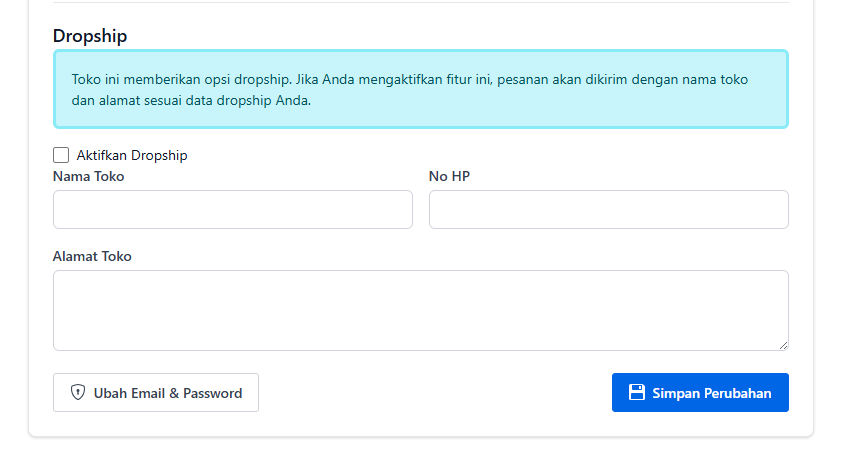This screenshot has width=862, height=474.
Task: Click the blue dropship info alert box
Action: click(421, 89)
